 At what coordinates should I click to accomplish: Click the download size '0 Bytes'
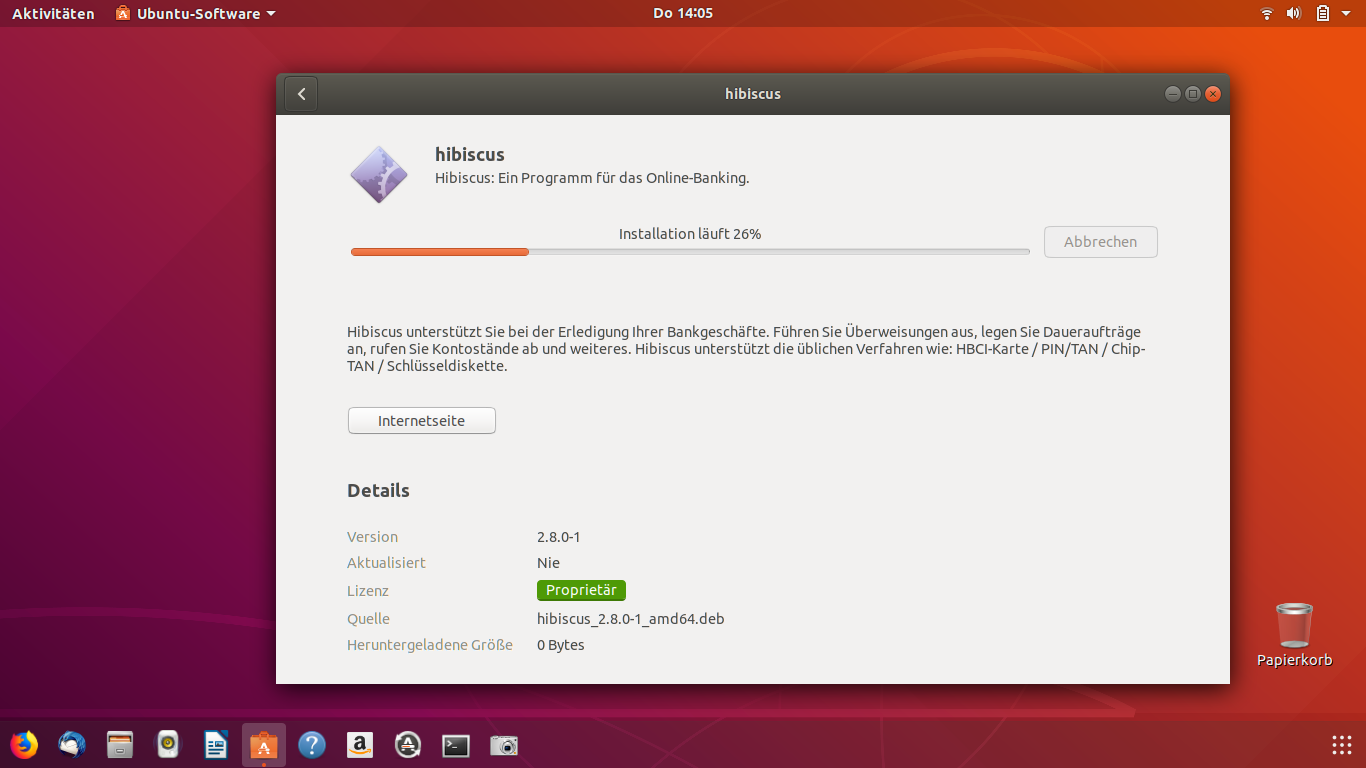coord(561,645)
